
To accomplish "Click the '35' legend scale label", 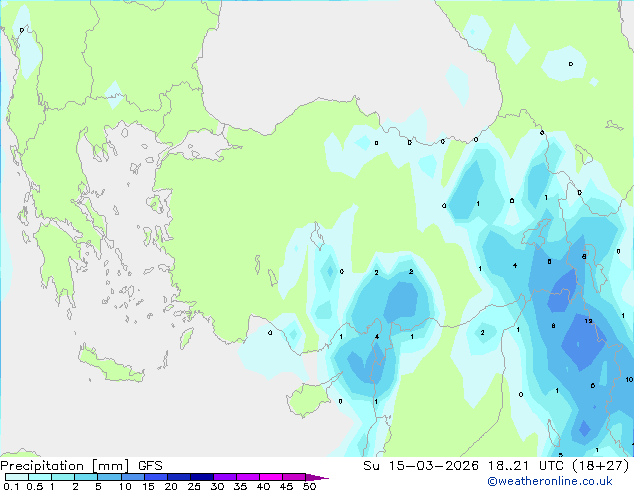I will pos(240,486).
